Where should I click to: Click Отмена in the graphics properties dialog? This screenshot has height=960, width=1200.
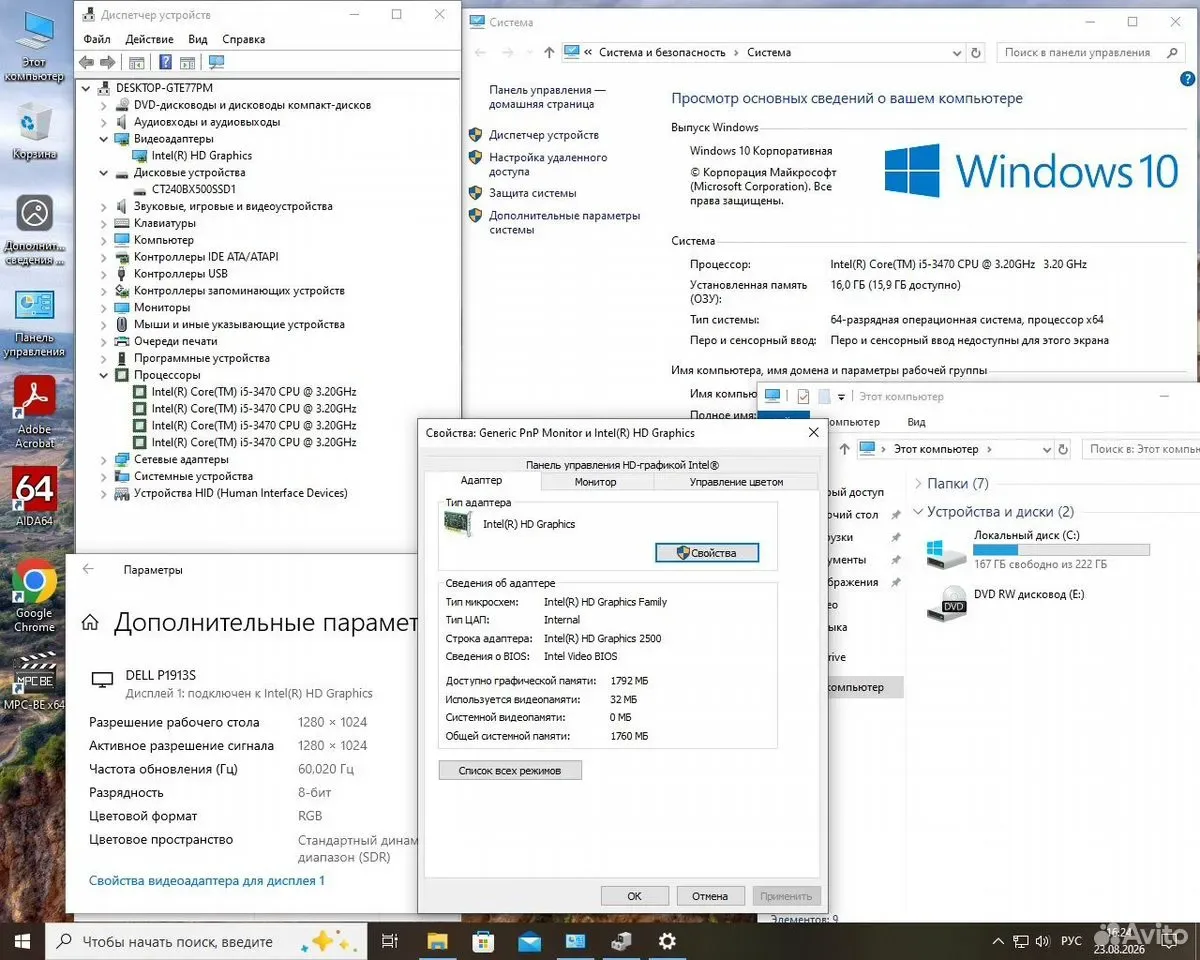(x=710, y=896)
